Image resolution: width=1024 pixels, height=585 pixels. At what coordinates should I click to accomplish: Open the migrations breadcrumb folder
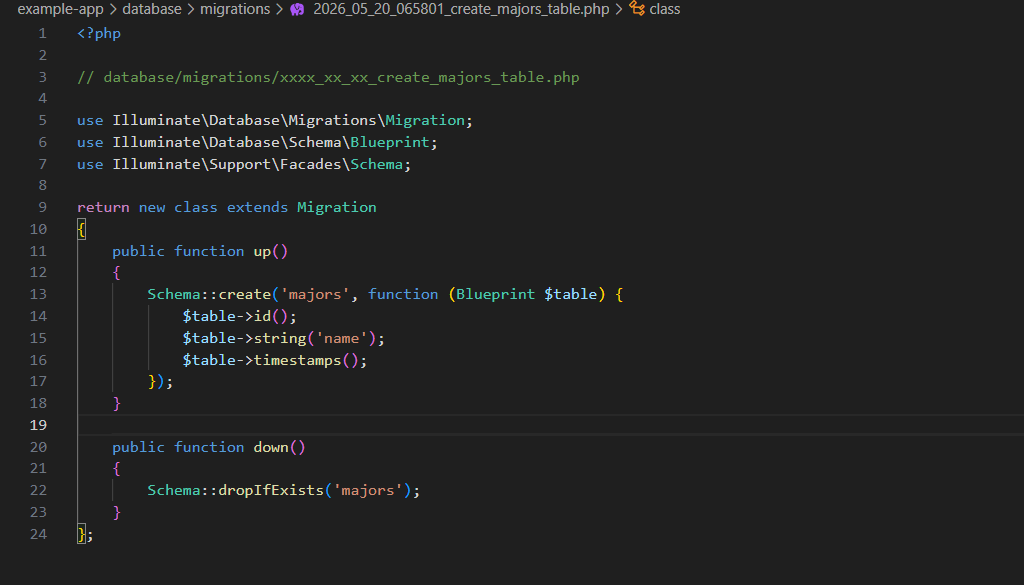point(235,9)
